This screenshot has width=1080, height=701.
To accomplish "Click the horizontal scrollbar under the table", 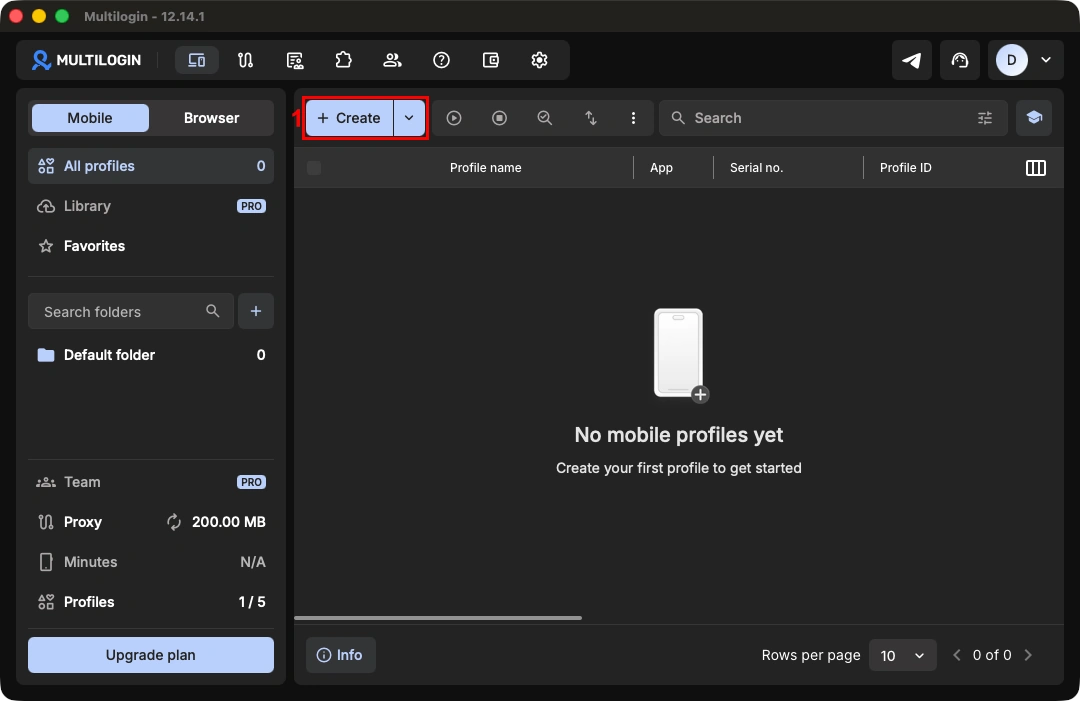I will [x=438, y=618].
